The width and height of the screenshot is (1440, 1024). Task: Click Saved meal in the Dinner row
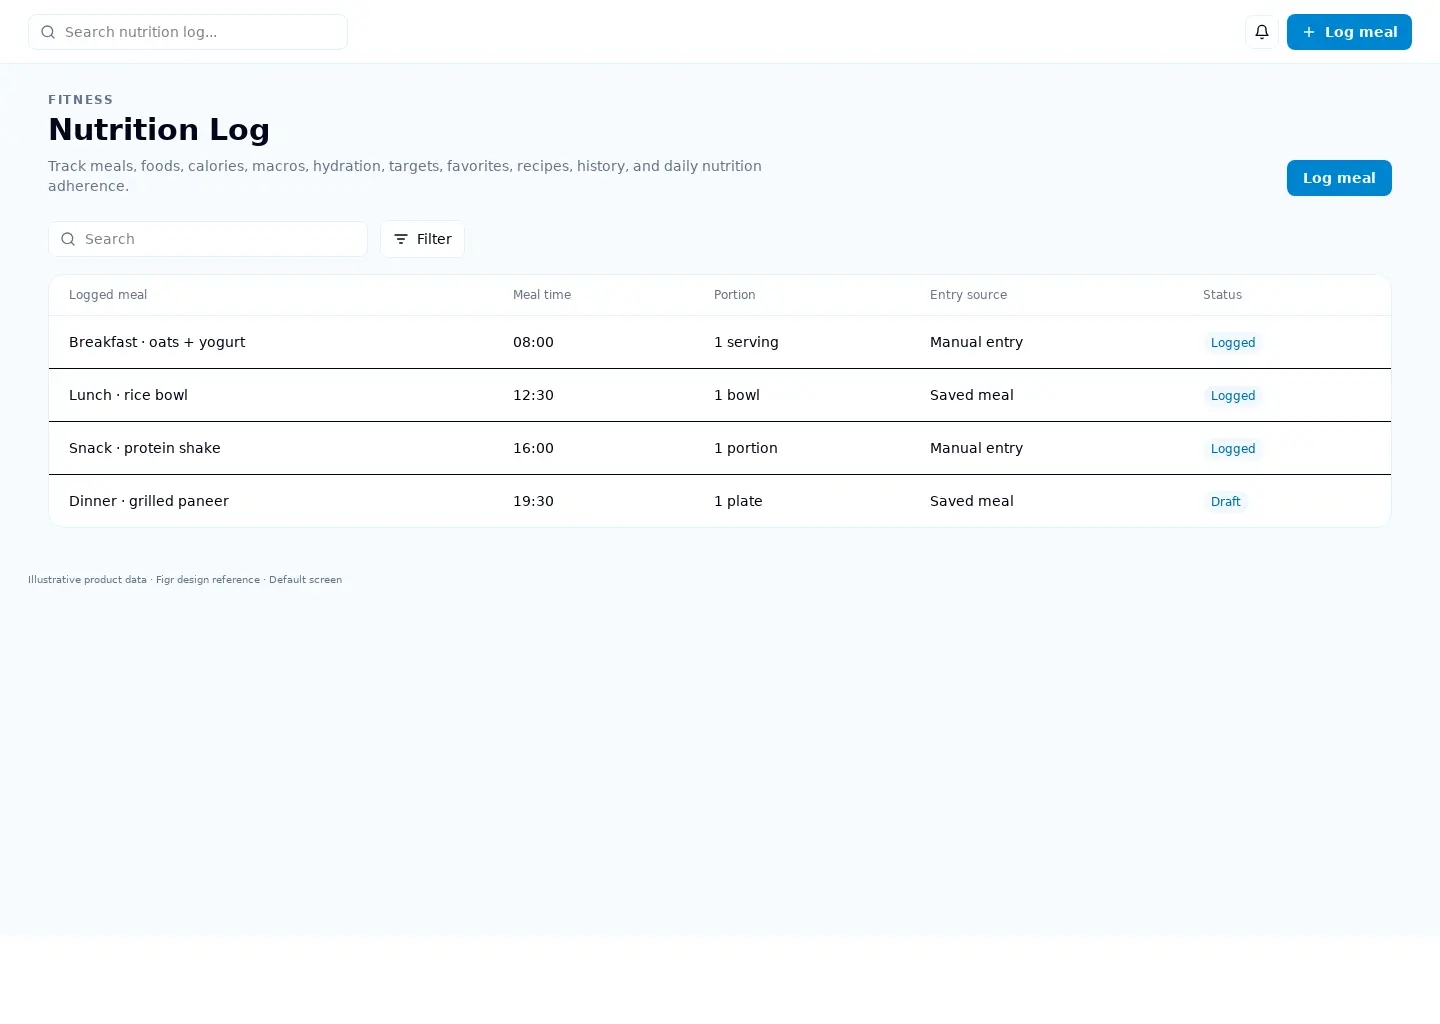coord(972,501)
